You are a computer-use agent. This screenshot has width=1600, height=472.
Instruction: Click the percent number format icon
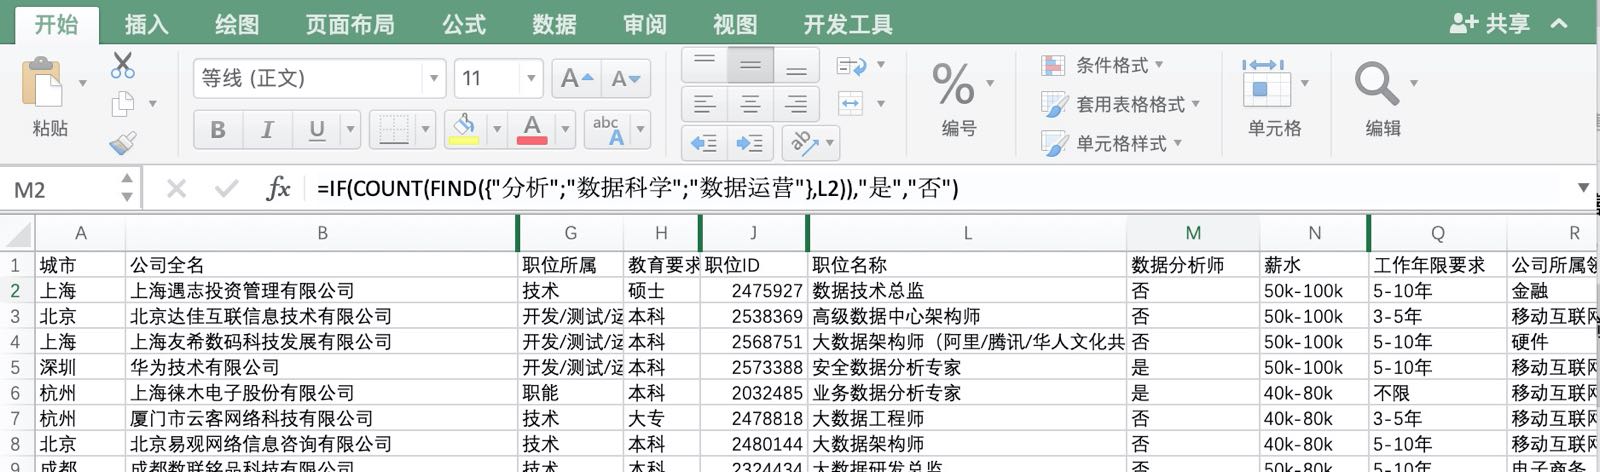[x=952, y=84]
